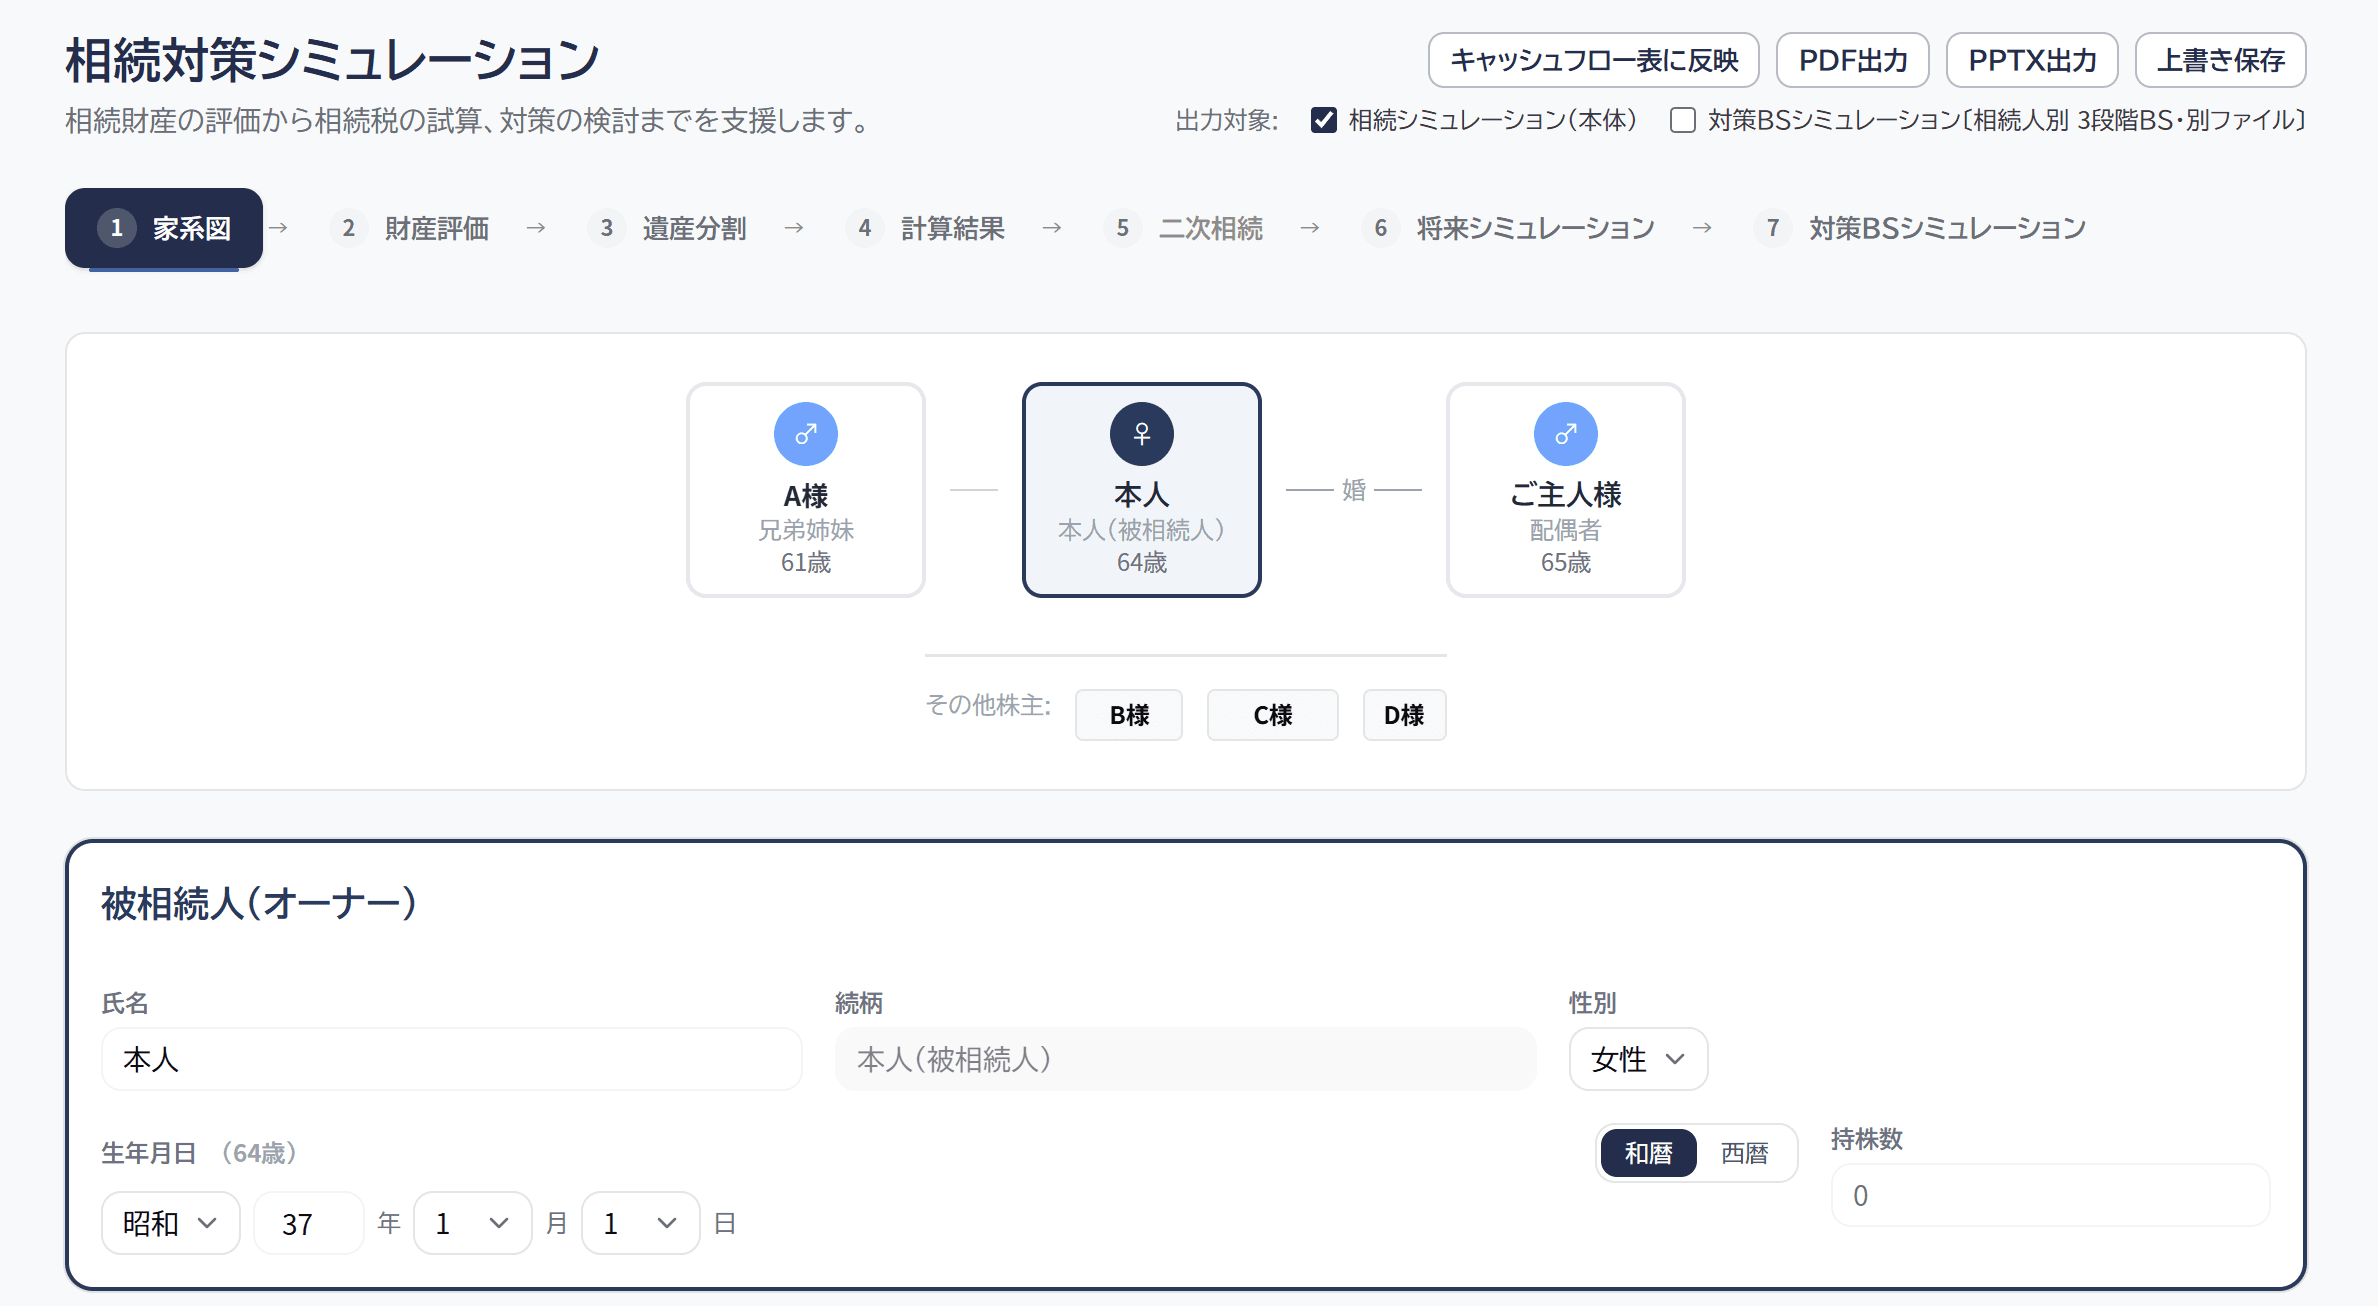Open the era dropdown showing 昭和
Image resolution: width=2378 pixels, height=1306 pixels.
(170, 1223)
